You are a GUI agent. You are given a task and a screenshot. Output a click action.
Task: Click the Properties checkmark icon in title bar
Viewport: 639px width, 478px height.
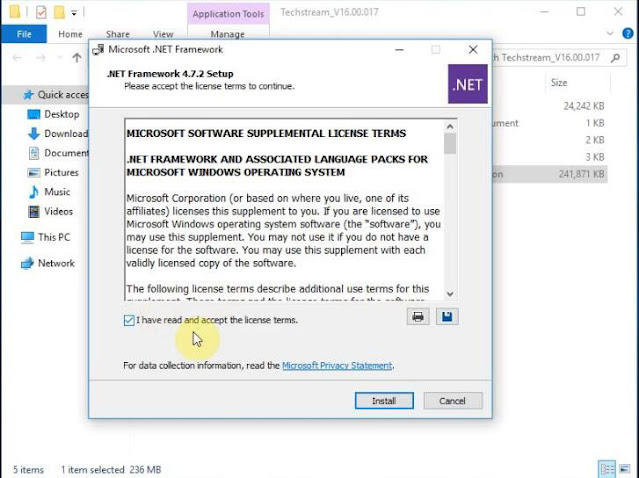pyautogui.click(x=41, y=12)
